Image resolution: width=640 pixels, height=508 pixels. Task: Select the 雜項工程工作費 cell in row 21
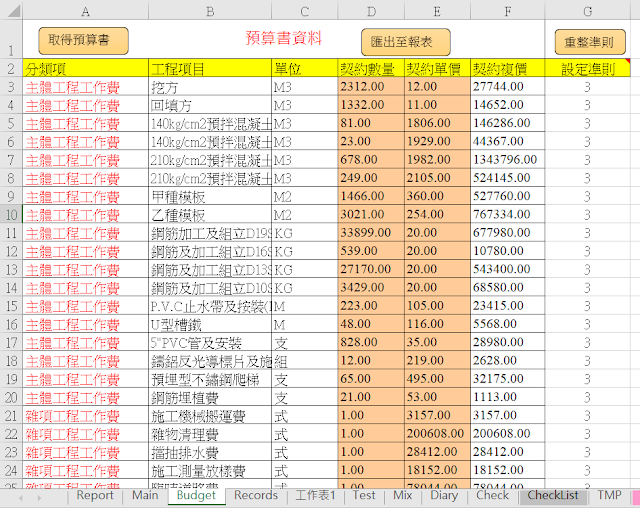tap(85, 416)
